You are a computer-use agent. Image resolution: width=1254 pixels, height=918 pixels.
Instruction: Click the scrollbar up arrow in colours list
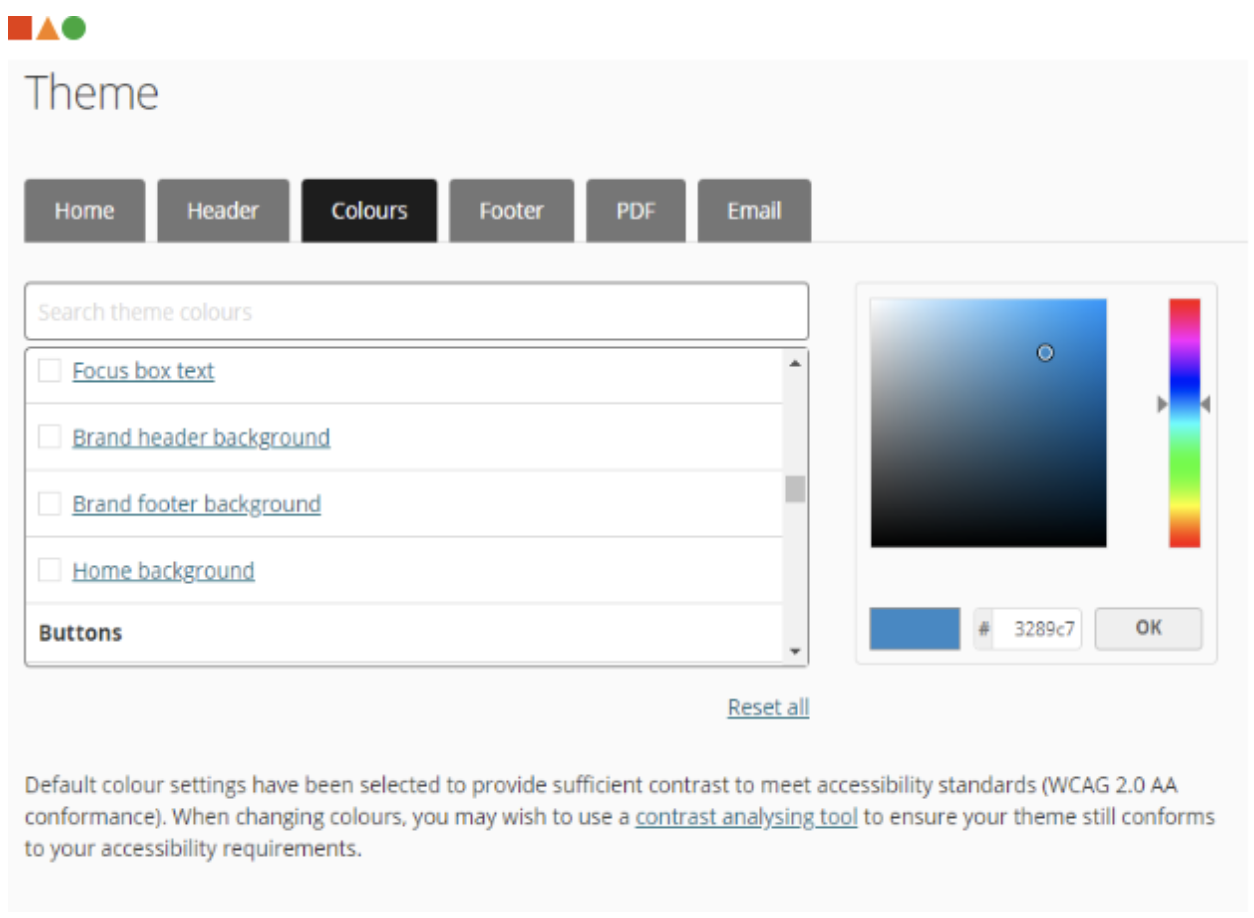793,362
